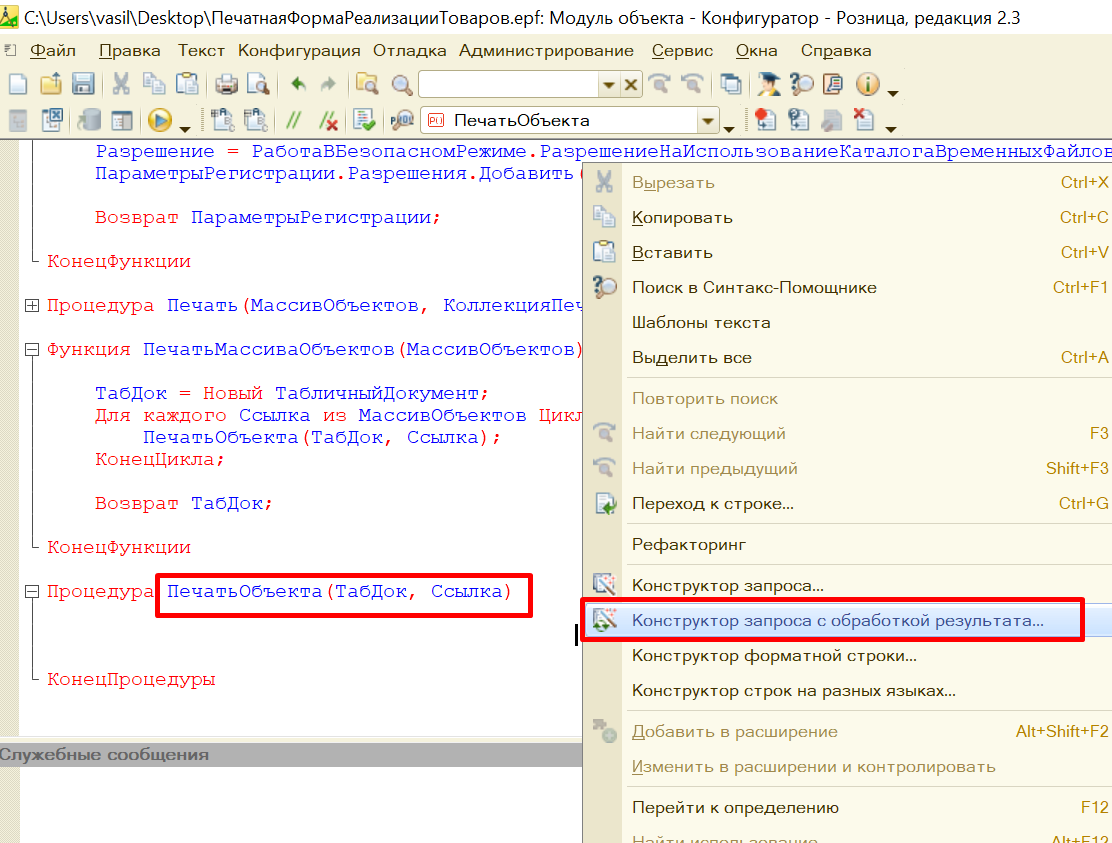Screen dimensions: 1112x843
Task: Click the Copy icon in the toolbar
Action: pyautogui.click(x=154, y=84)
